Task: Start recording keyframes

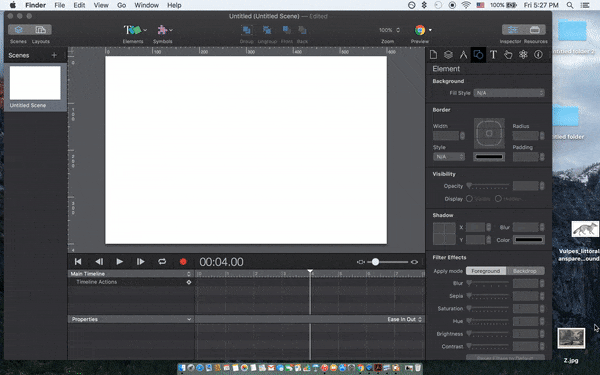Action: (183, 262)
